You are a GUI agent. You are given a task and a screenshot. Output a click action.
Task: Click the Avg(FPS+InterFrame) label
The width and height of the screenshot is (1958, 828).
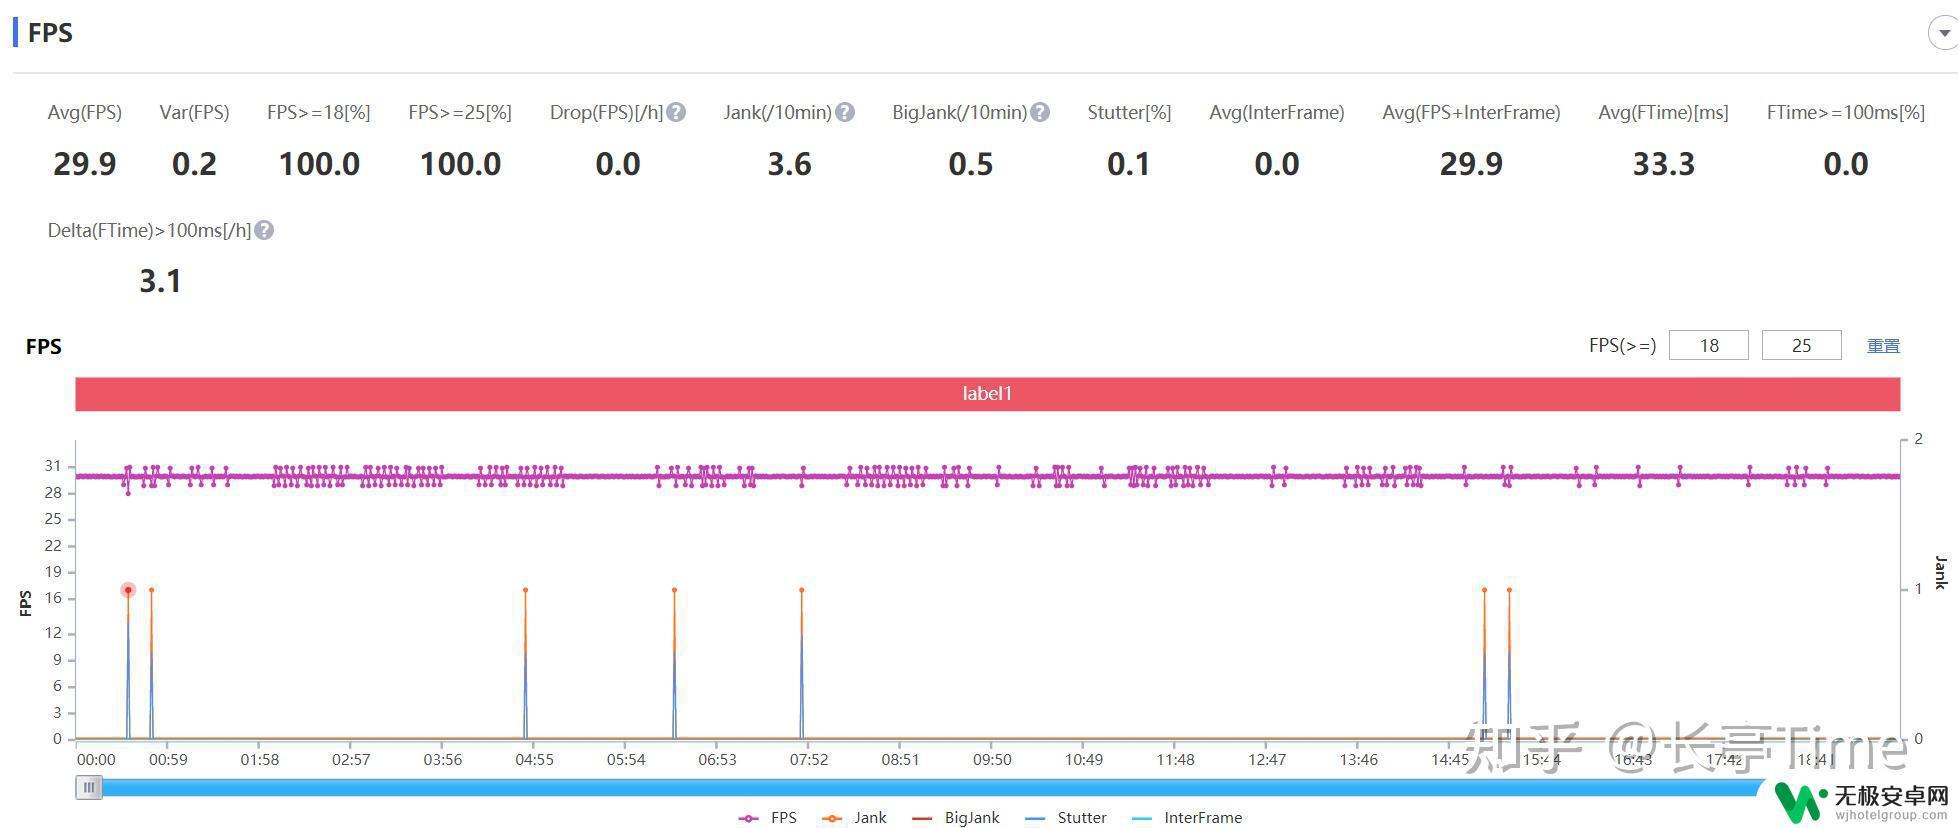[x=1471, y=113]
